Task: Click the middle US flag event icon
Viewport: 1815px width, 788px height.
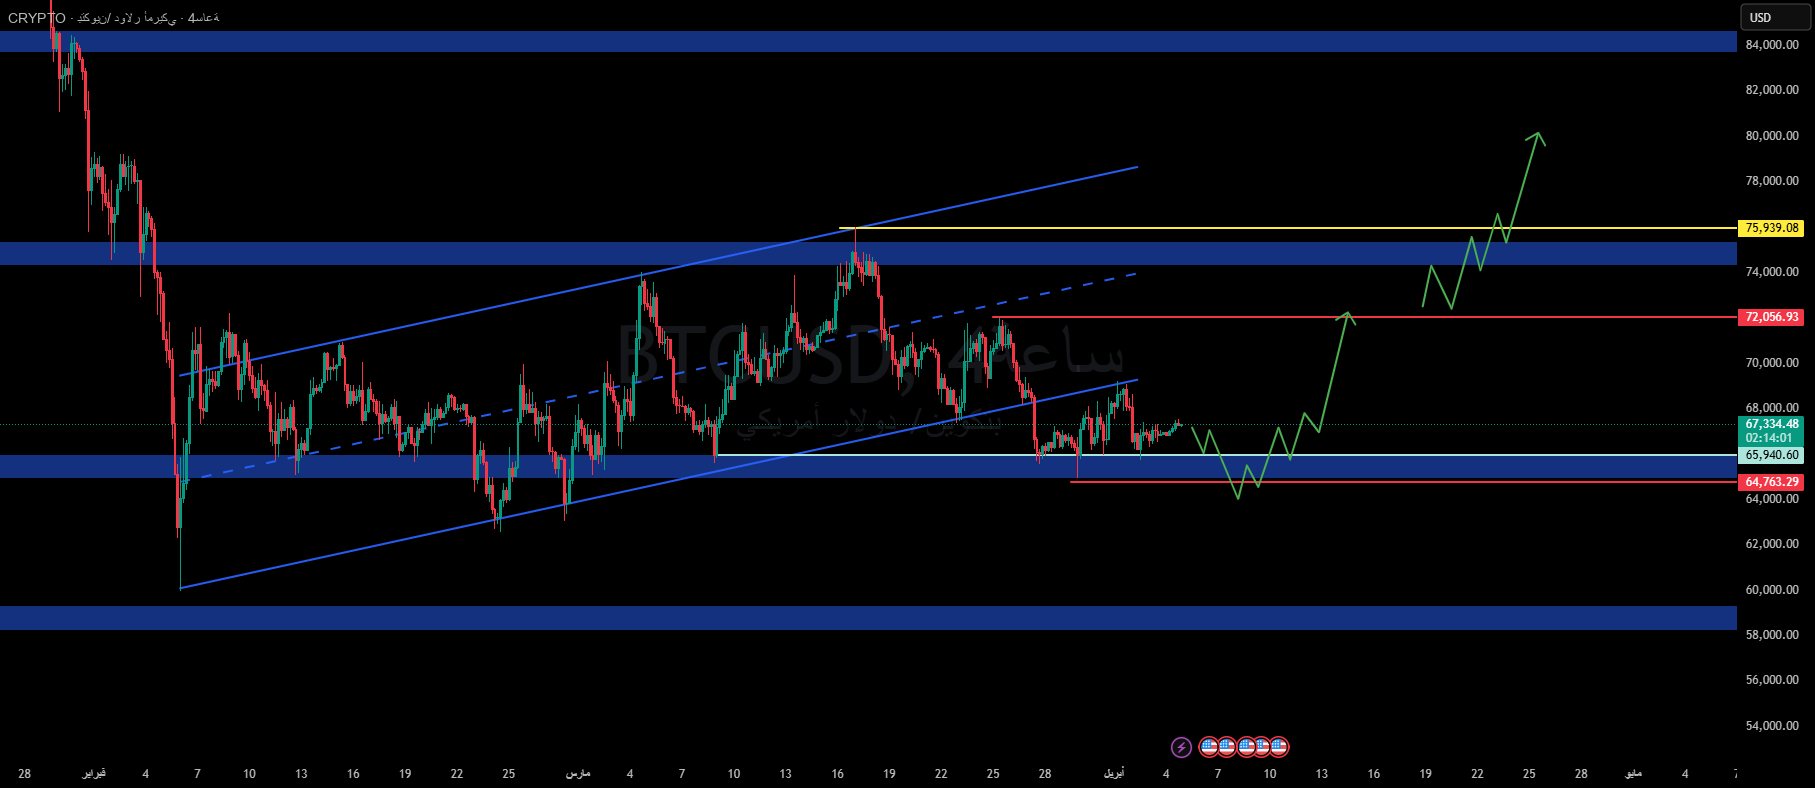Action: tap(1245, 747)
